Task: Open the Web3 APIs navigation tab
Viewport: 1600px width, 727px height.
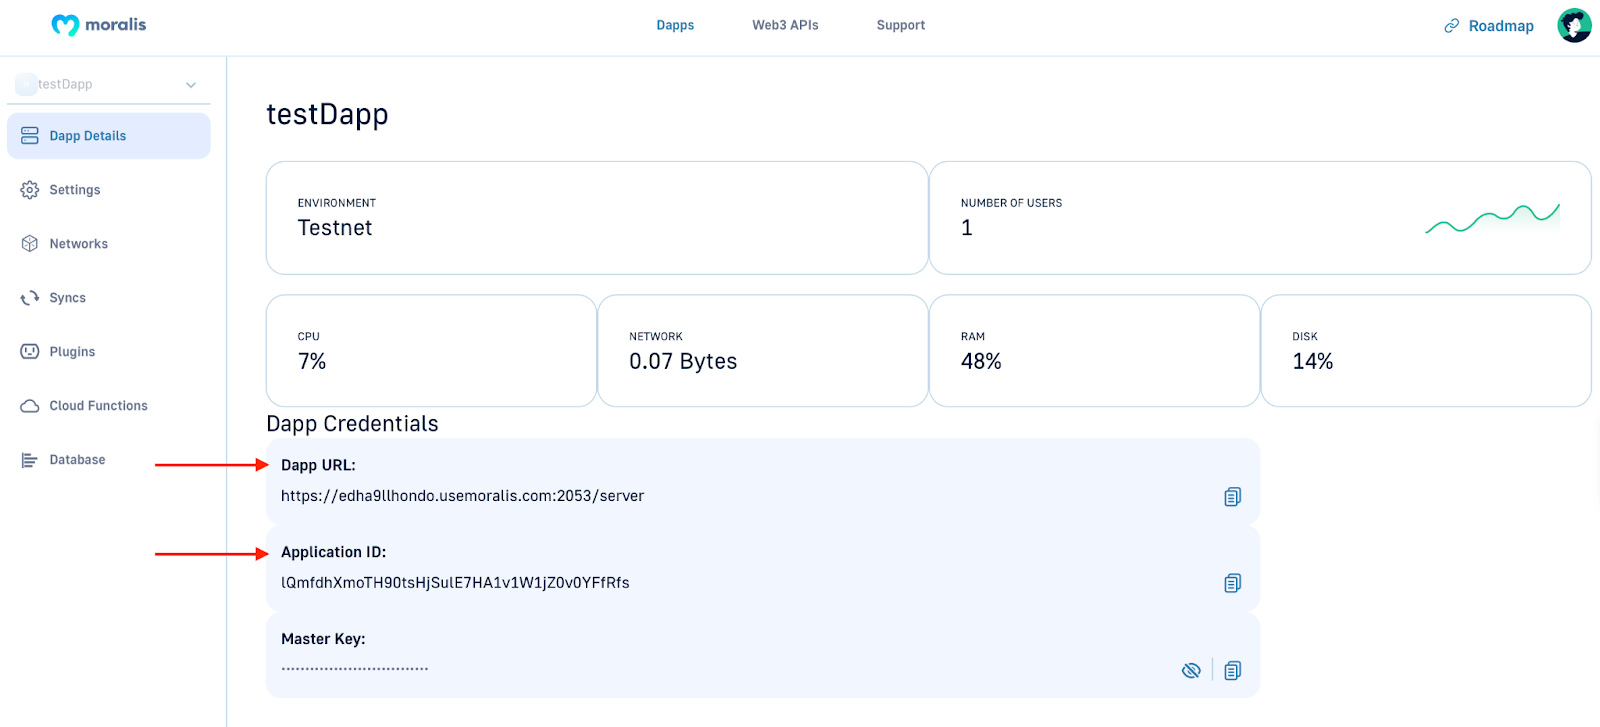Action: tap(785, 25)
